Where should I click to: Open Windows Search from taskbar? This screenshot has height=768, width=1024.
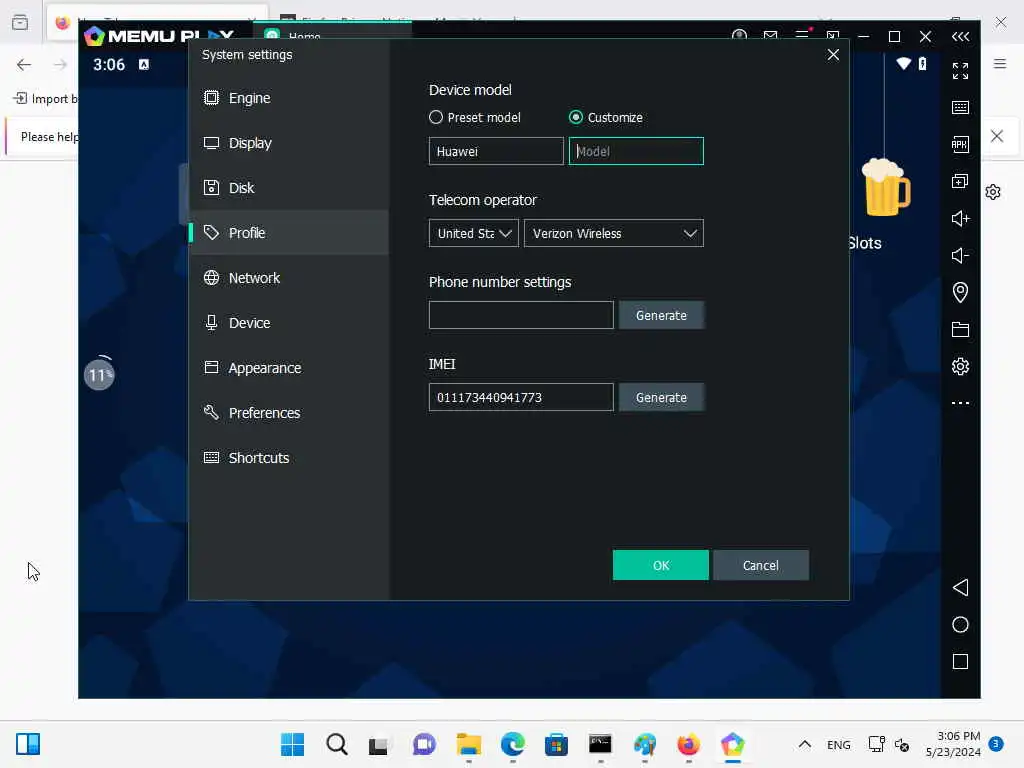(336, 744)
